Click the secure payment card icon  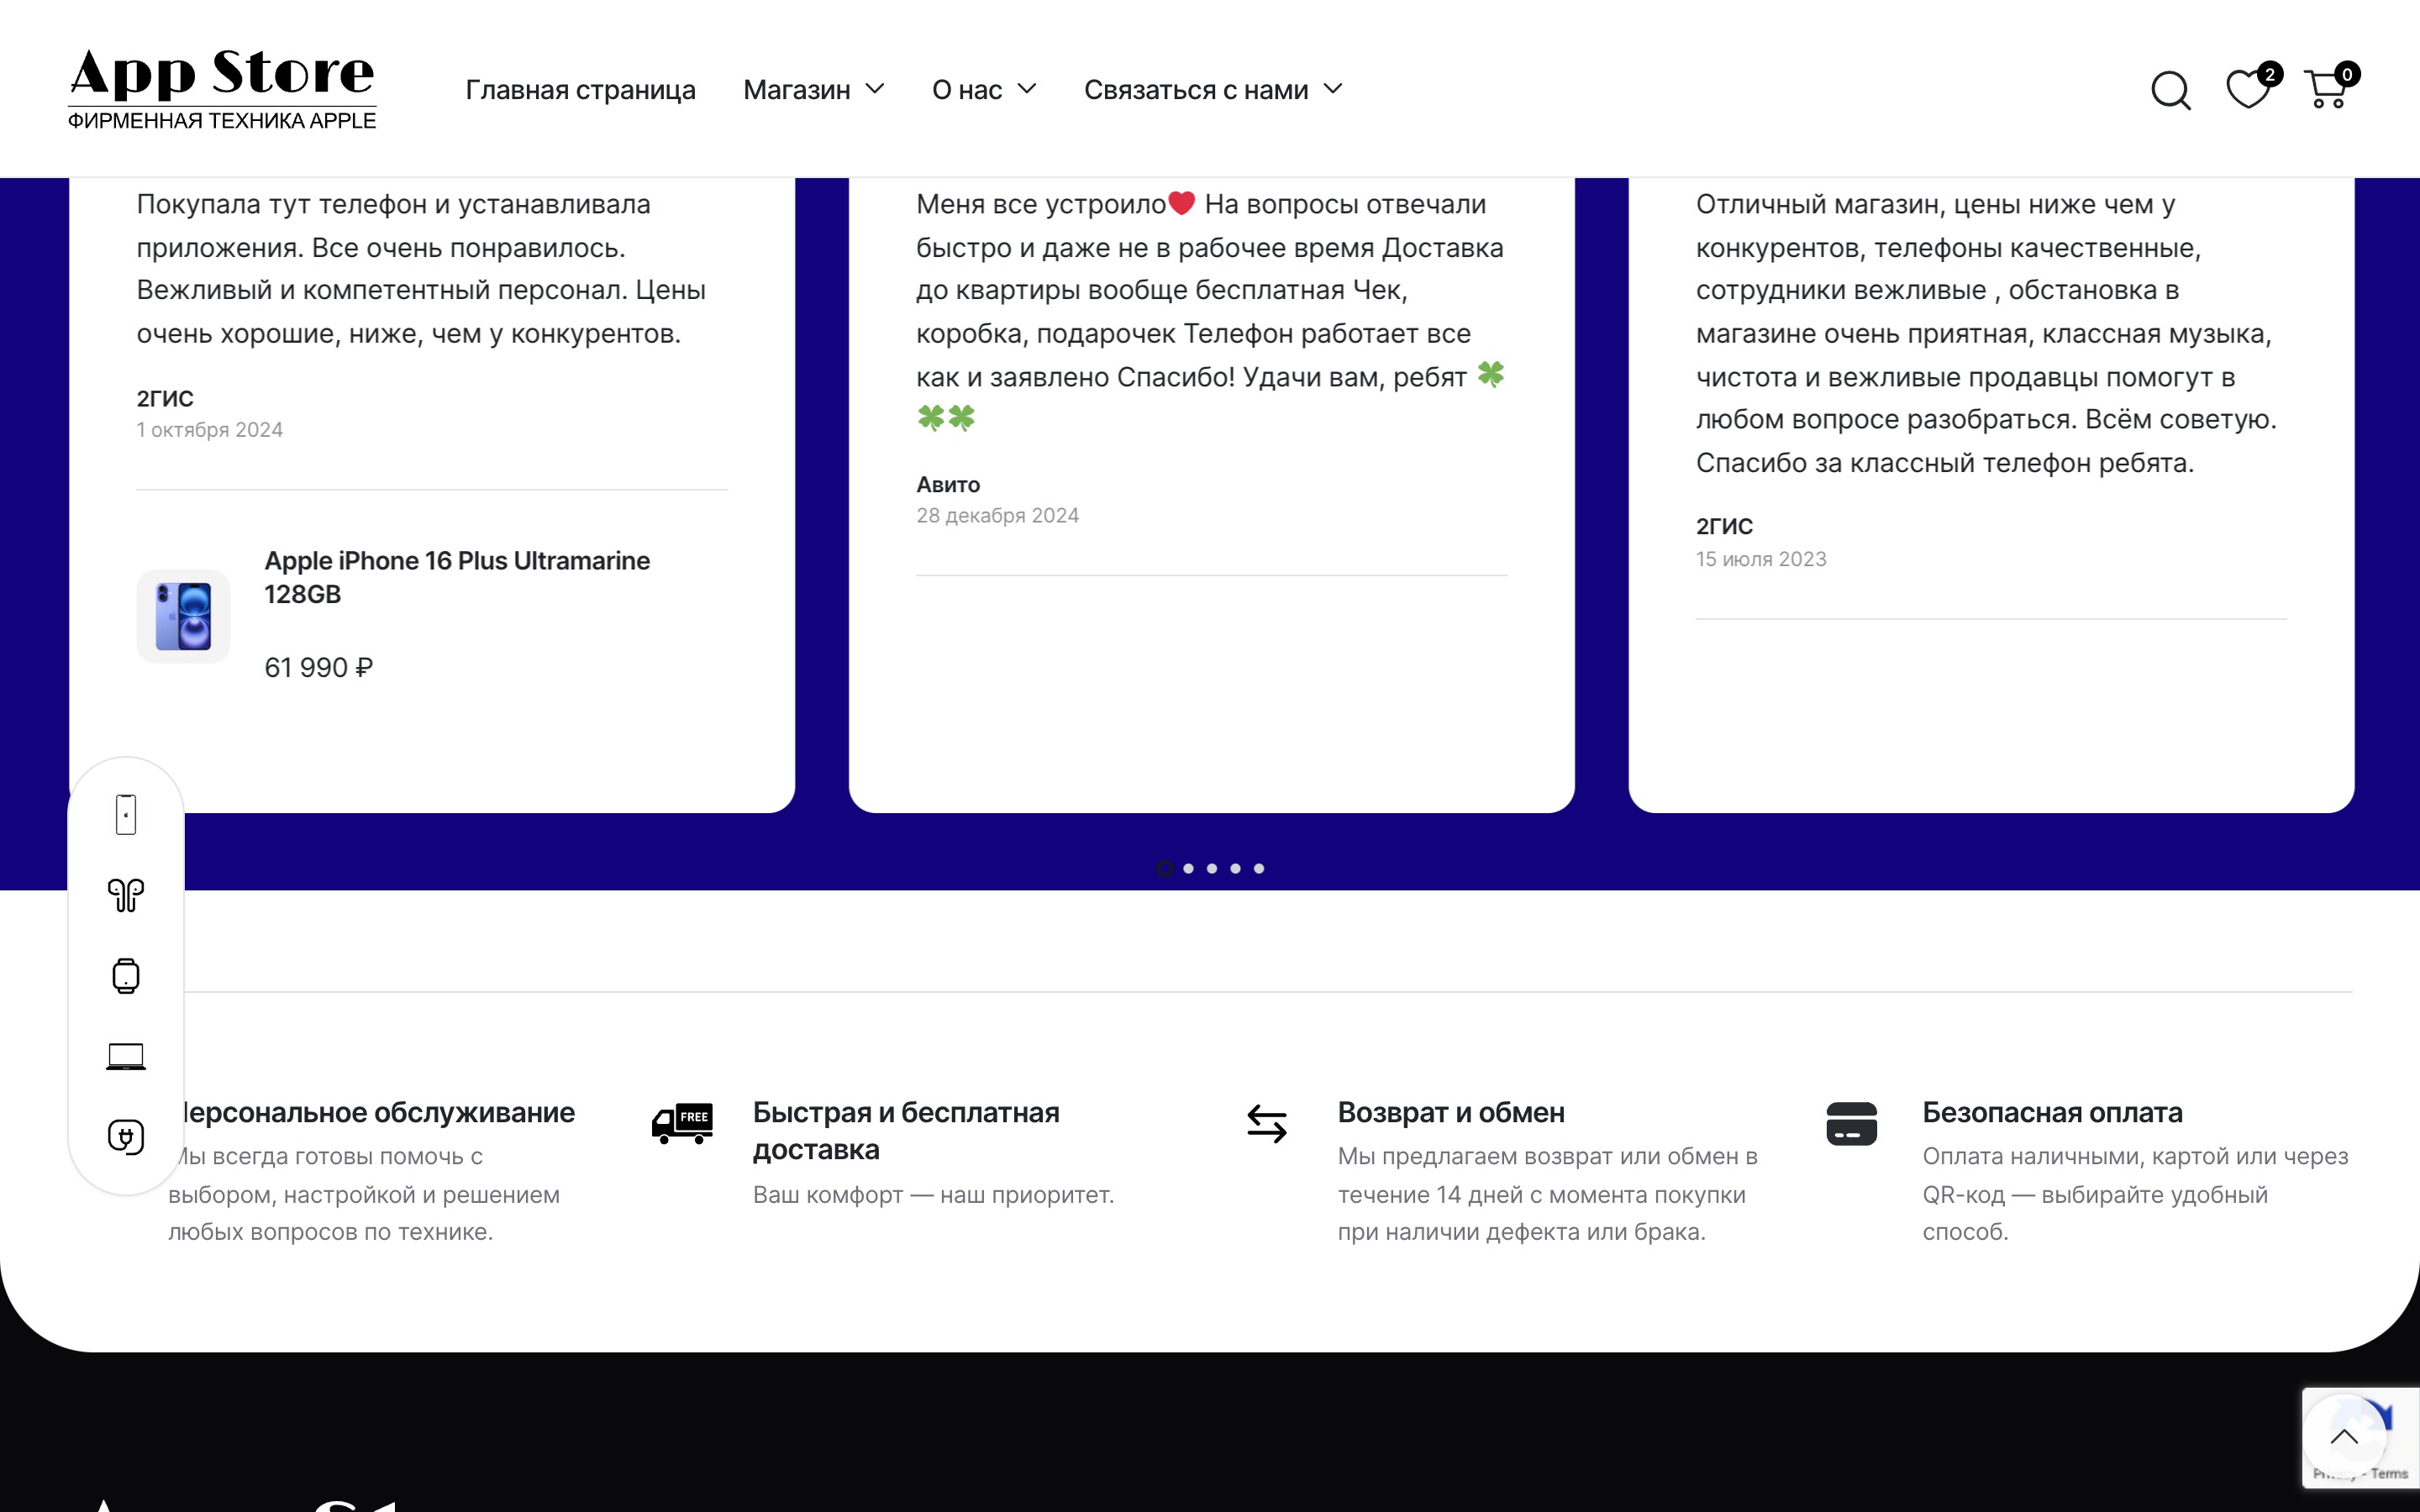(1852, 1123)
